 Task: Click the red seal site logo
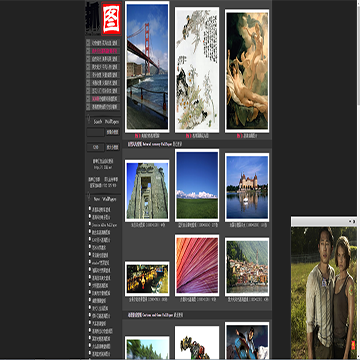[x=111, y=18]
